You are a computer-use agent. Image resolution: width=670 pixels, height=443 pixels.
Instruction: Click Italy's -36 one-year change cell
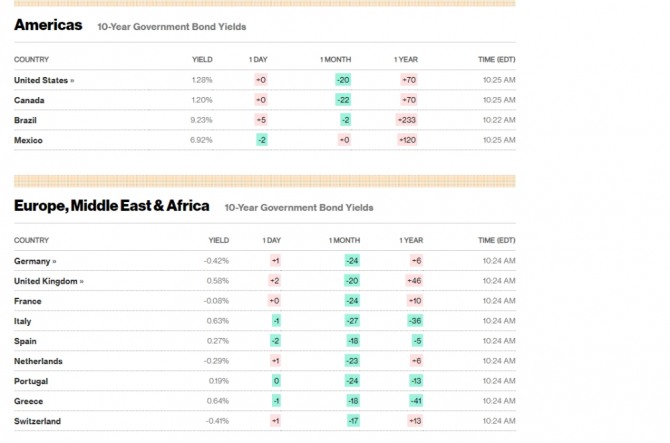click(x=414, y=321)
